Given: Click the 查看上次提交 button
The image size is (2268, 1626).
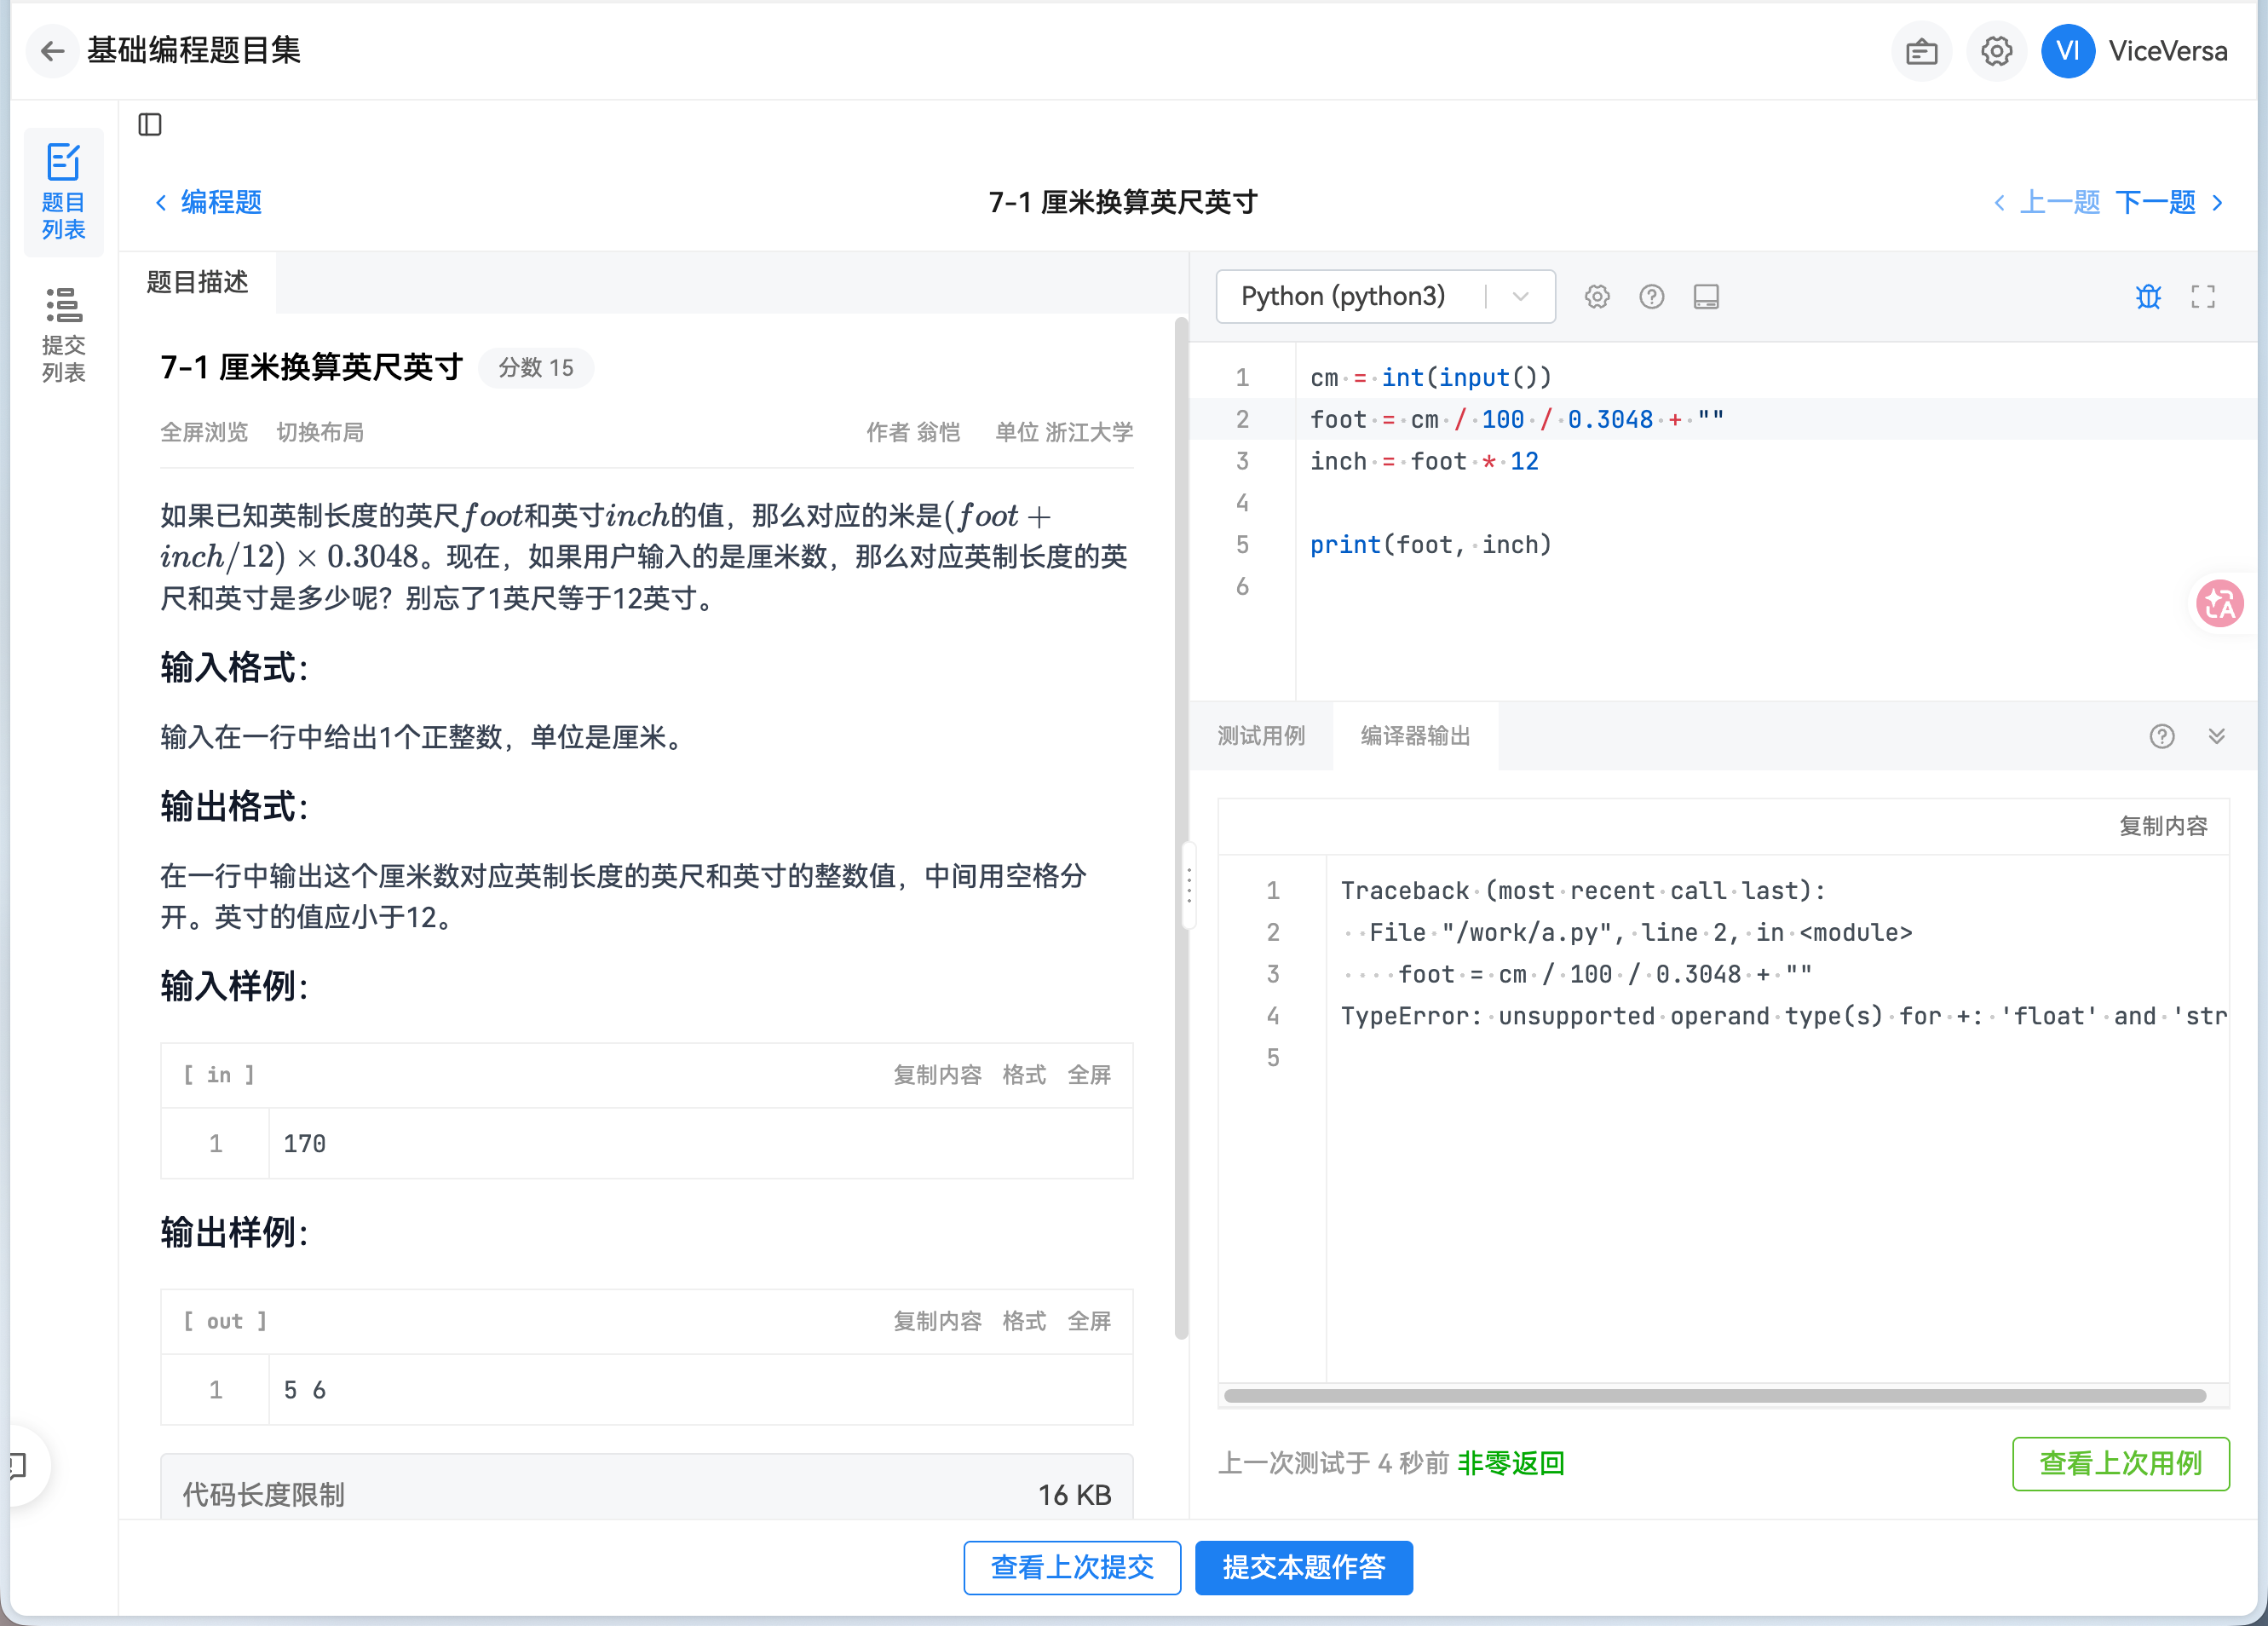Looking at the screenshot, I should tap(1072, 1568).
